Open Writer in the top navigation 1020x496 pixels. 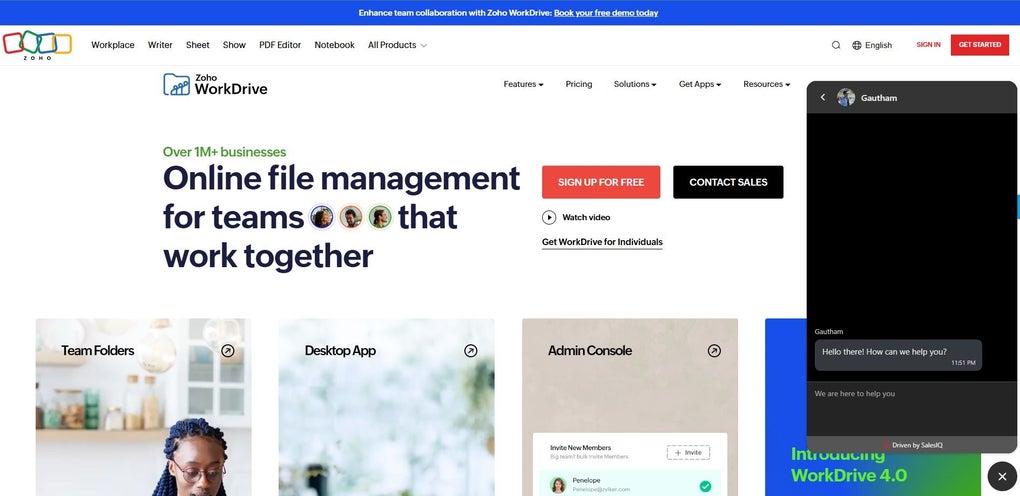[160, 45]
